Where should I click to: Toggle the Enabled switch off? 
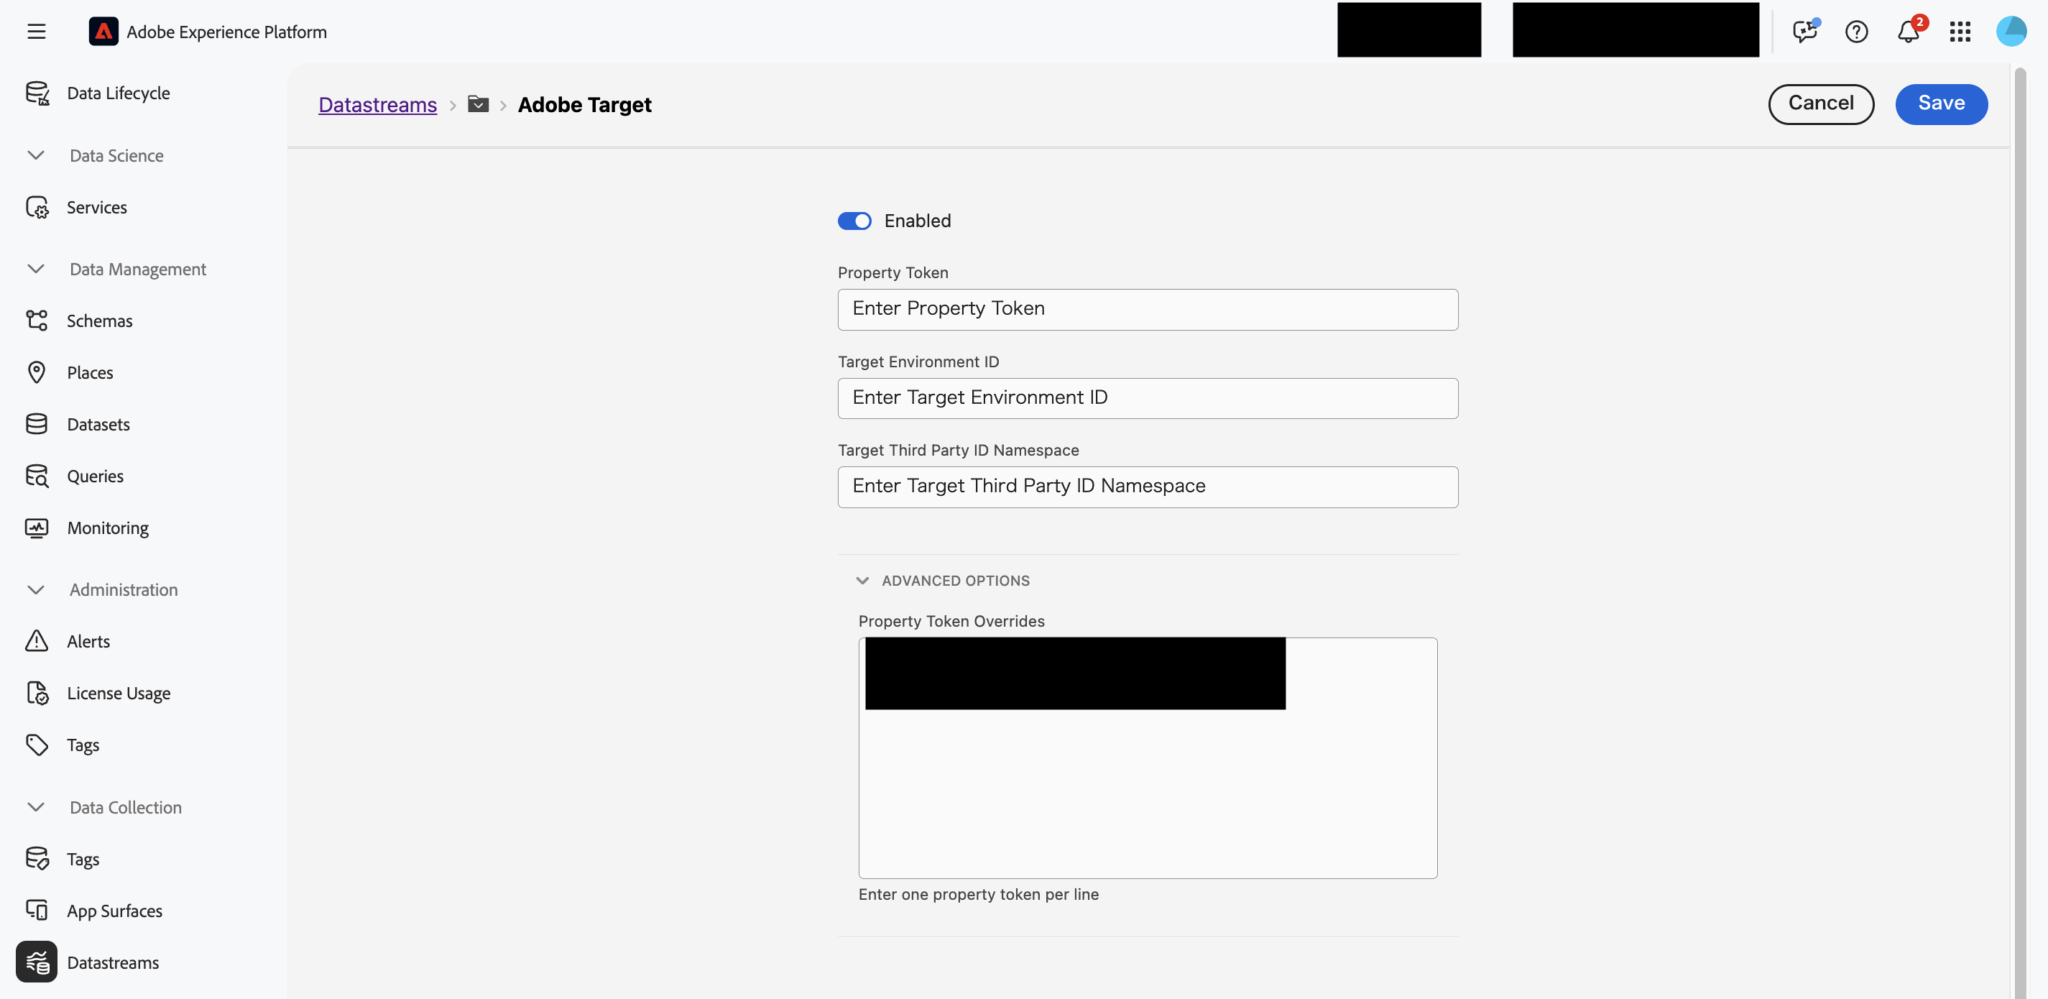coord(855,221)
